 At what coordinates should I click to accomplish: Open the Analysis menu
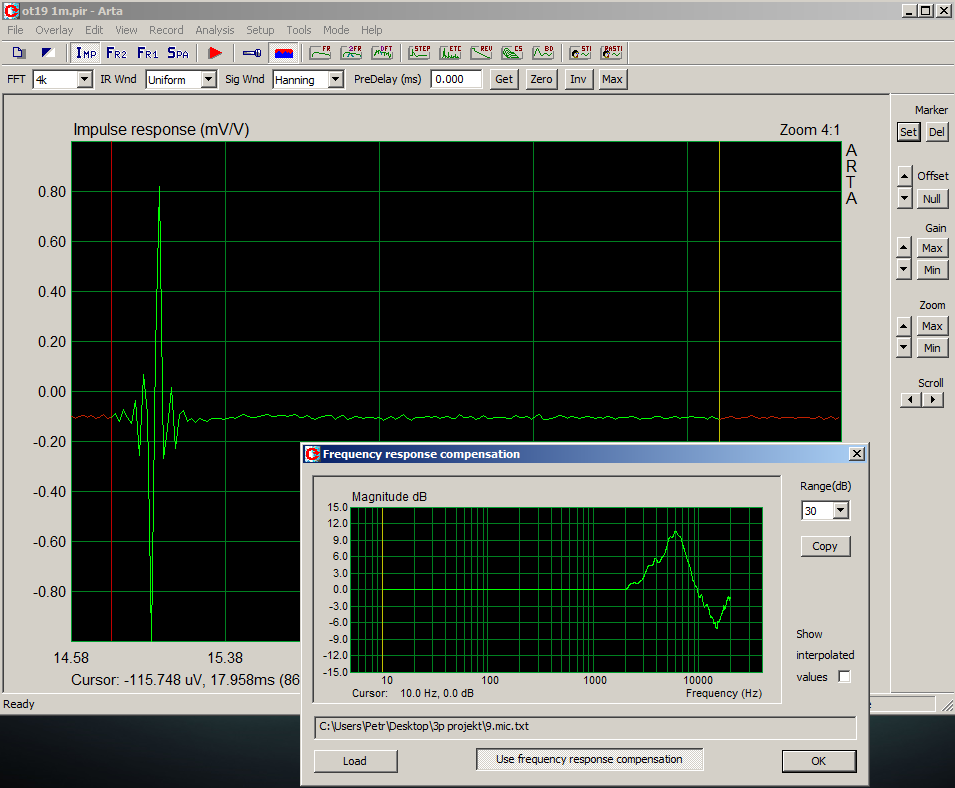click(214, 30)
